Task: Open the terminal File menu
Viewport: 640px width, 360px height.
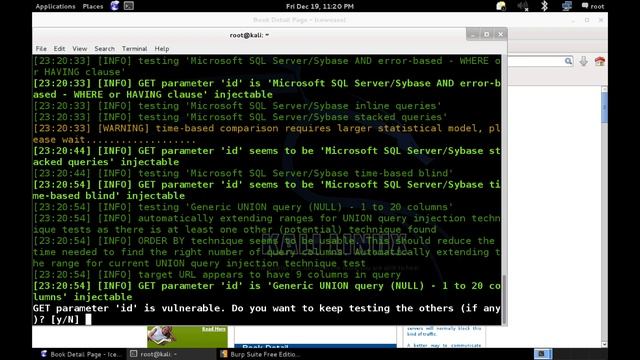Action: click(x=41, y=49)
